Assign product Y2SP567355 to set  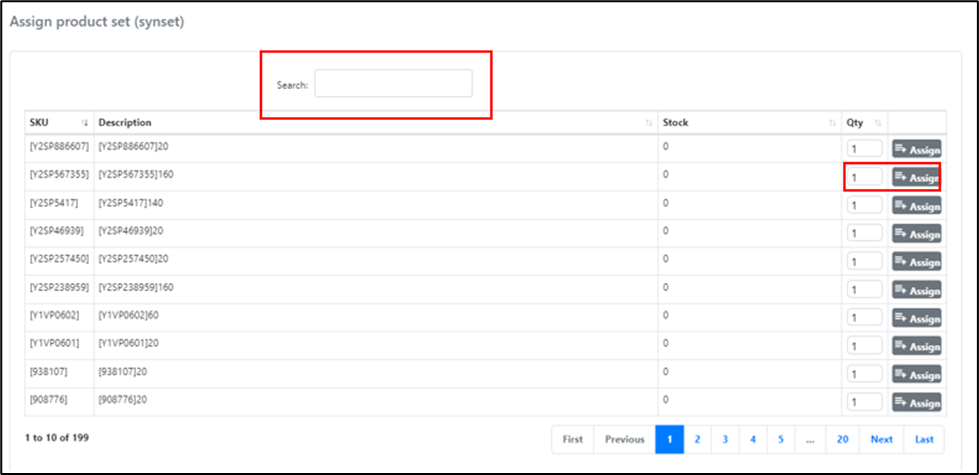(917, 177)
